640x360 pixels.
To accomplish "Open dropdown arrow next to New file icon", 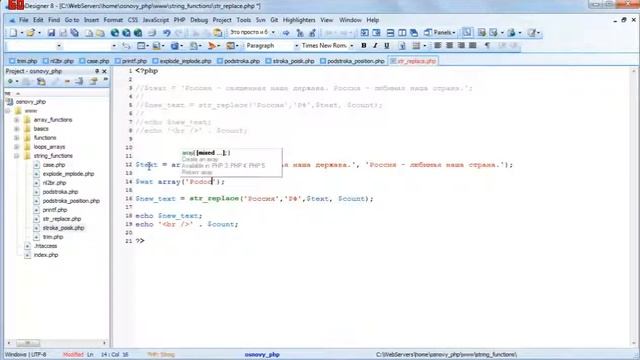I will 22,33.
